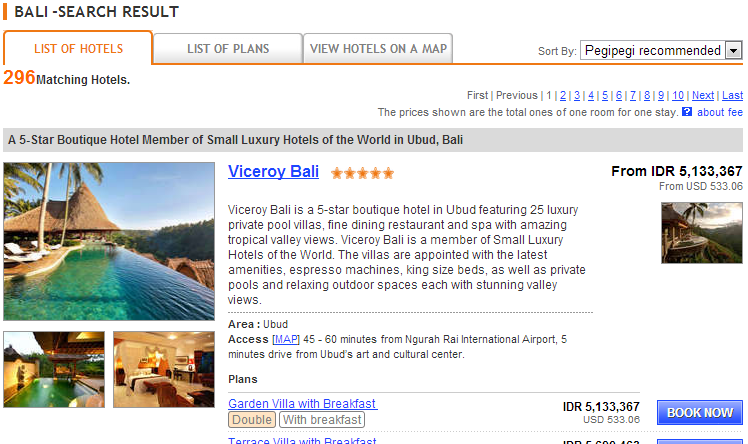748x444 pixels.
Task: Go to results page 2
Action: pos(563,95)
